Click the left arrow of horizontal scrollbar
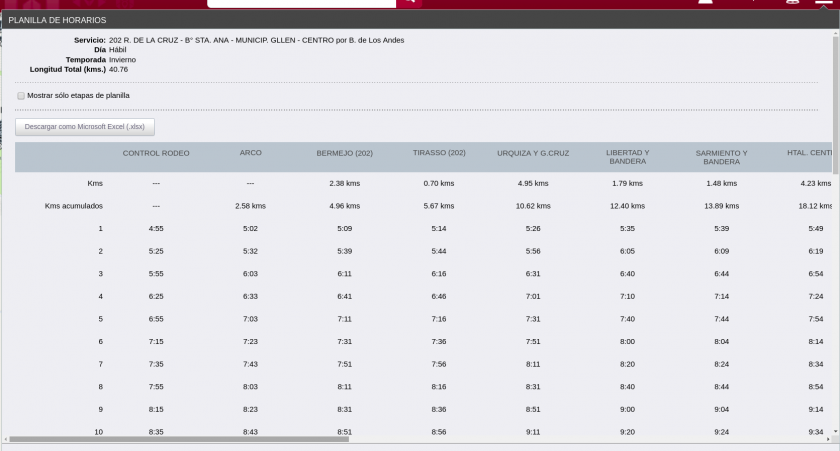 pyautogui.click(x=5, y=438)
